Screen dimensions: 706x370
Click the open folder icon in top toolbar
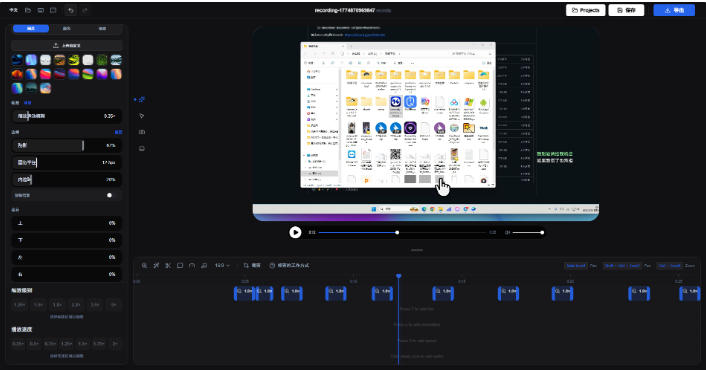click(28, 10)
